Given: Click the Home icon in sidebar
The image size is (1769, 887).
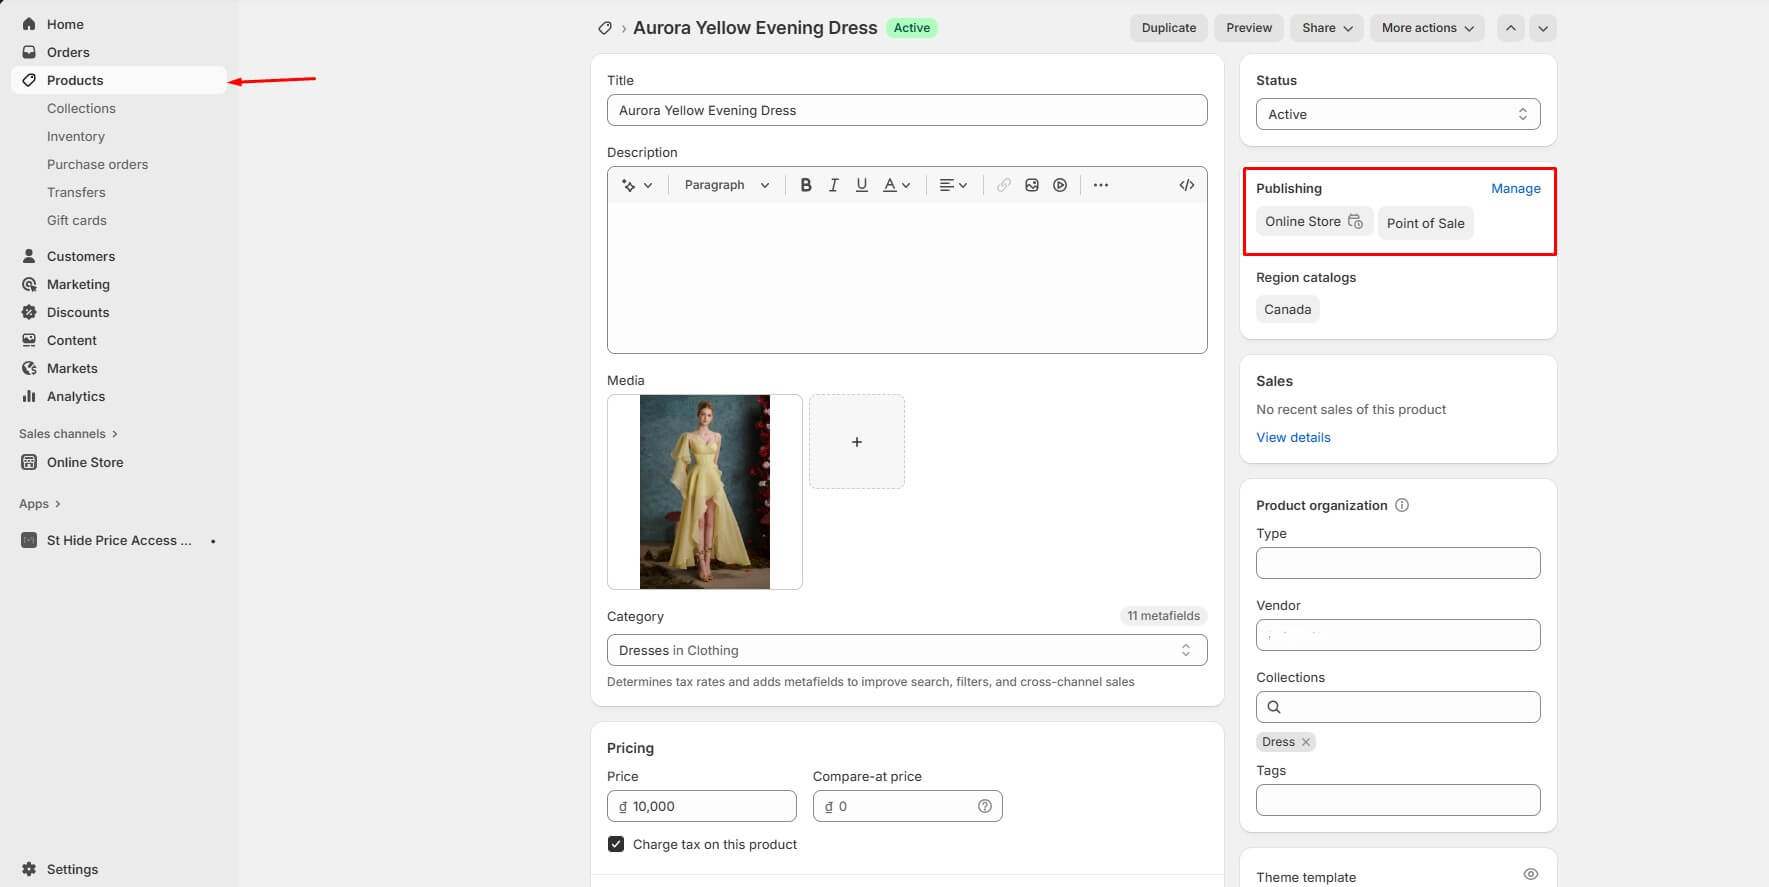Looking at the screenshot, I should click(x=29, y=24).
